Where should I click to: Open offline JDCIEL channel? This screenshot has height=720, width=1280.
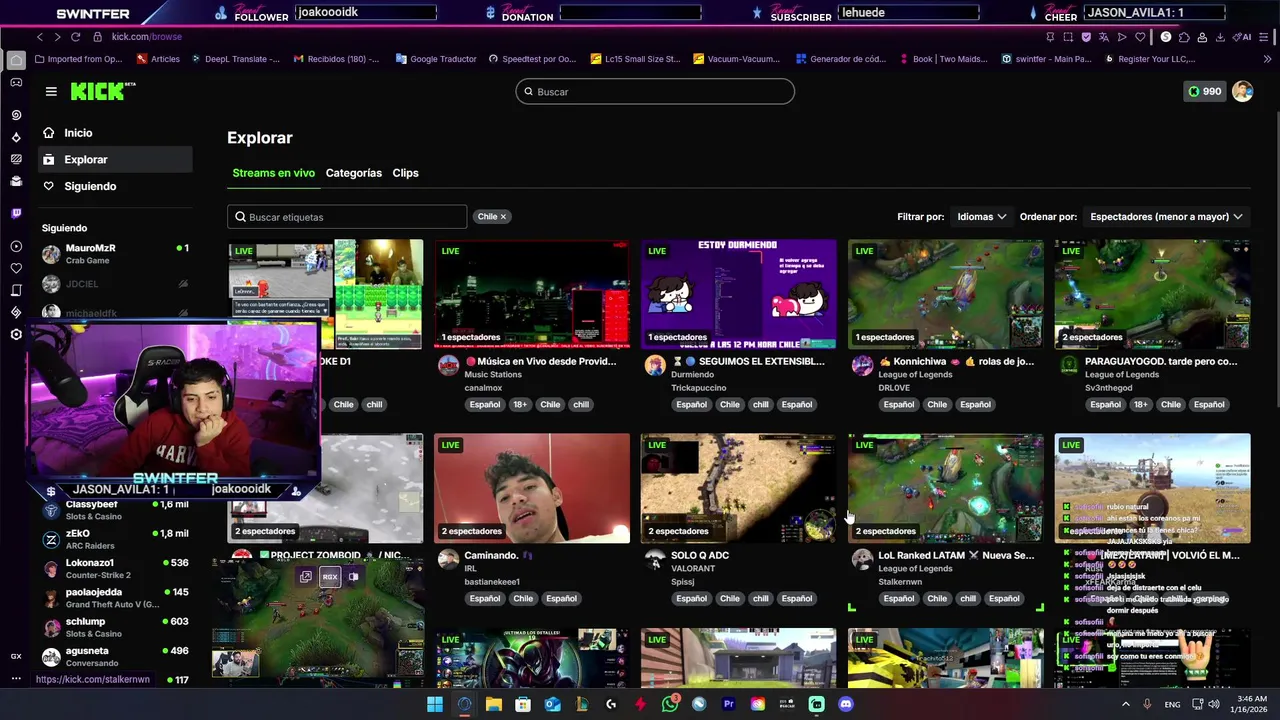click(x=115, y=284)
